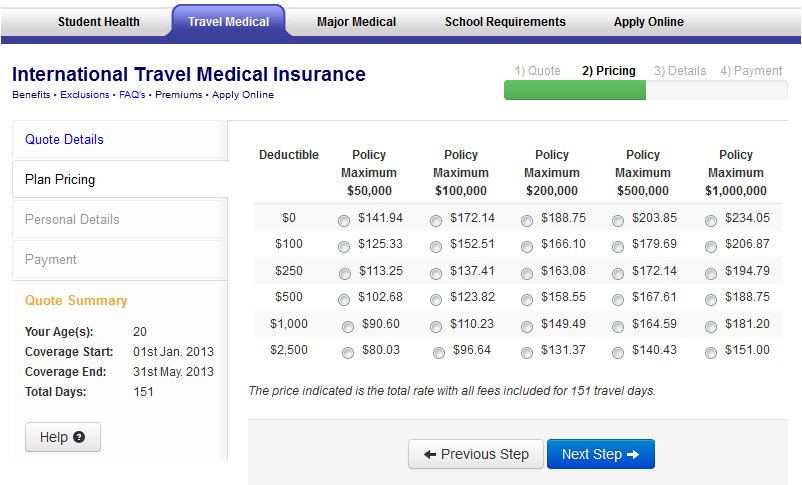Go to the Apply Online tab

click(x=649, y=22)
